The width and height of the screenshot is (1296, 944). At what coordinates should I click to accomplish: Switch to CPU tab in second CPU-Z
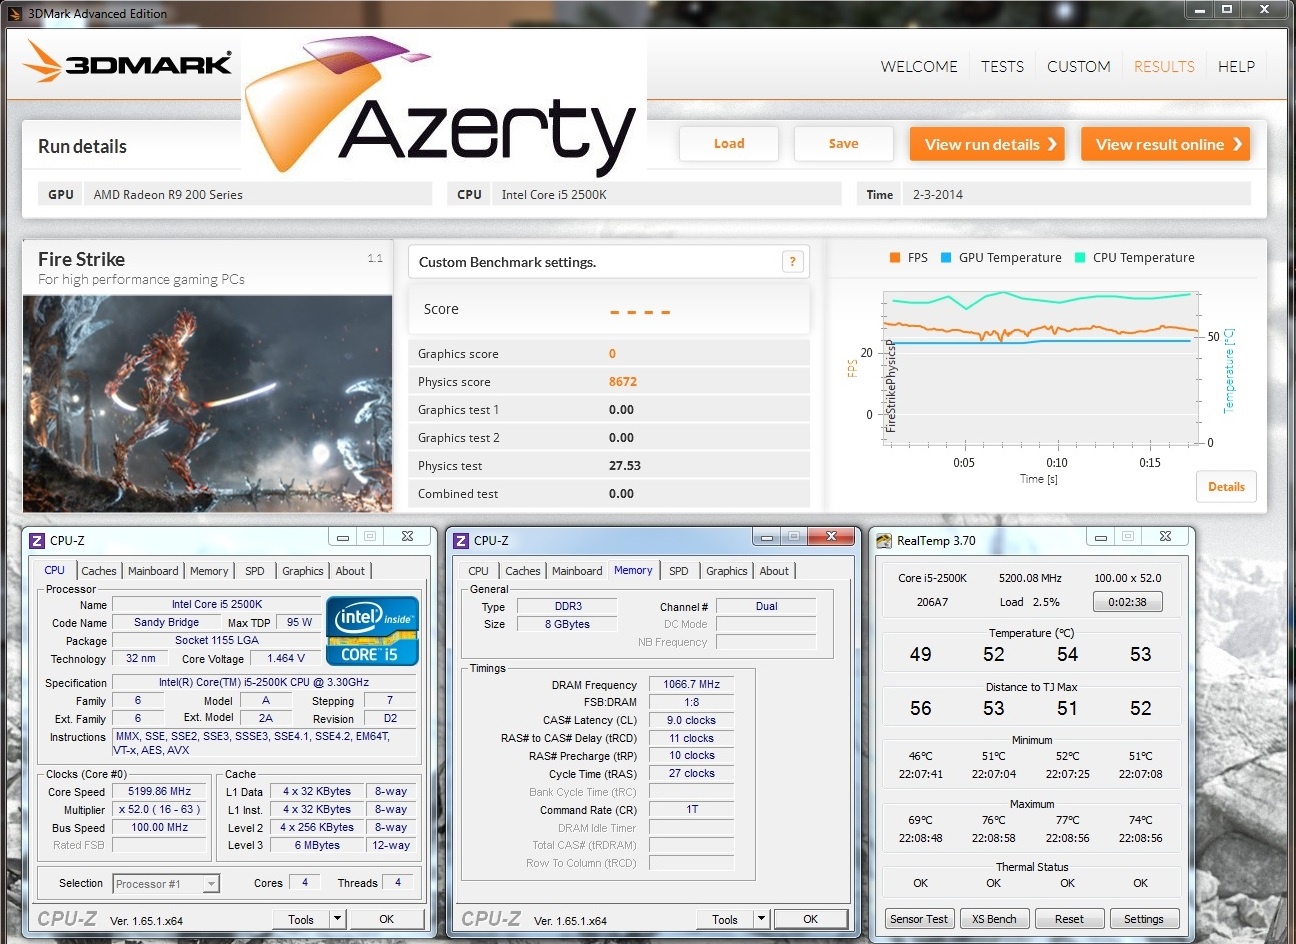479,571
